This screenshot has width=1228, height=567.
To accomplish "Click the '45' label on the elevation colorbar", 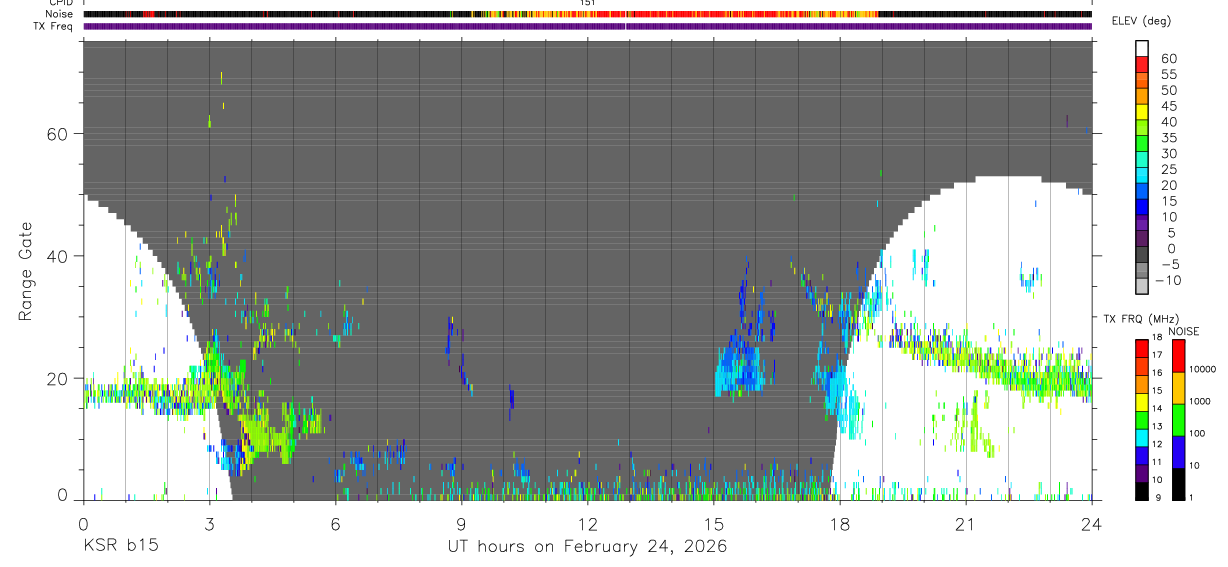I will [x=1168, y=106].
